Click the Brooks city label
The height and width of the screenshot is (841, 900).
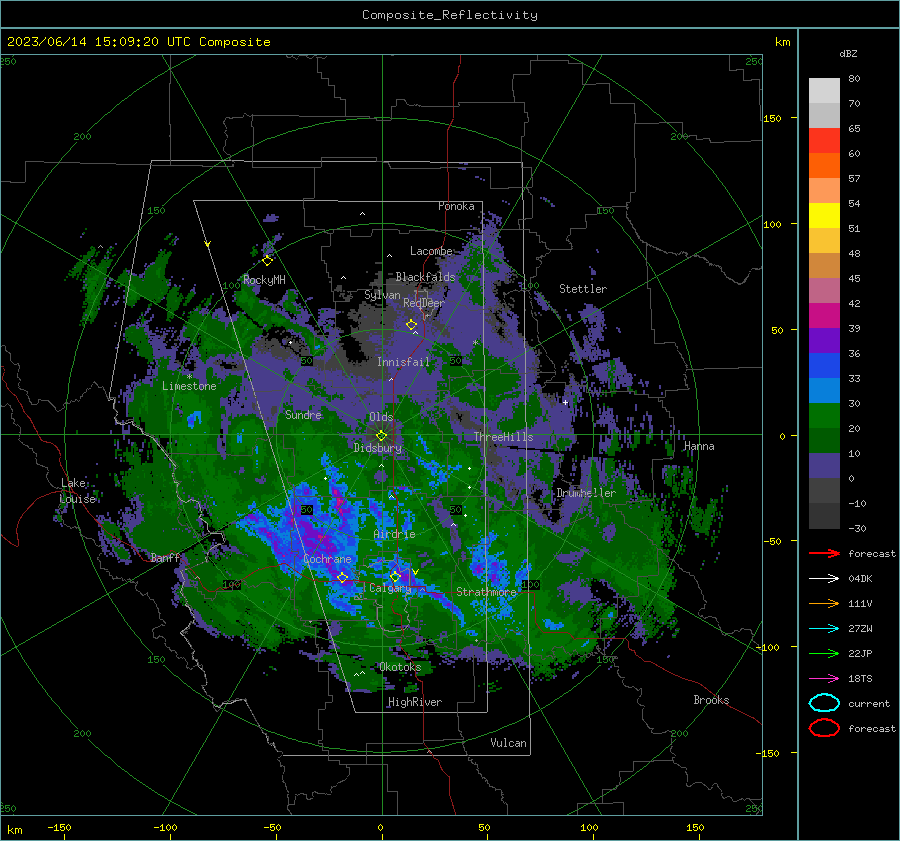(711, 700)
